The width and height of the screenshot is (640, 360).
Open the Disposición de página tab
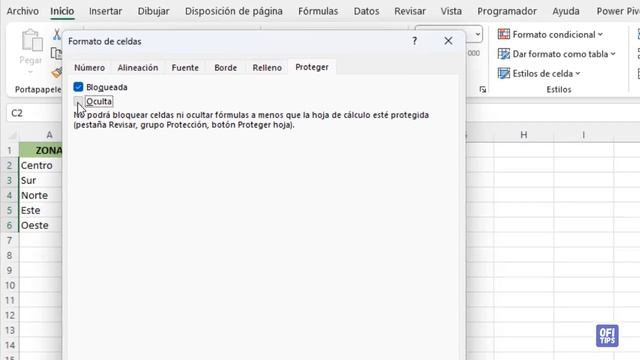233,11
